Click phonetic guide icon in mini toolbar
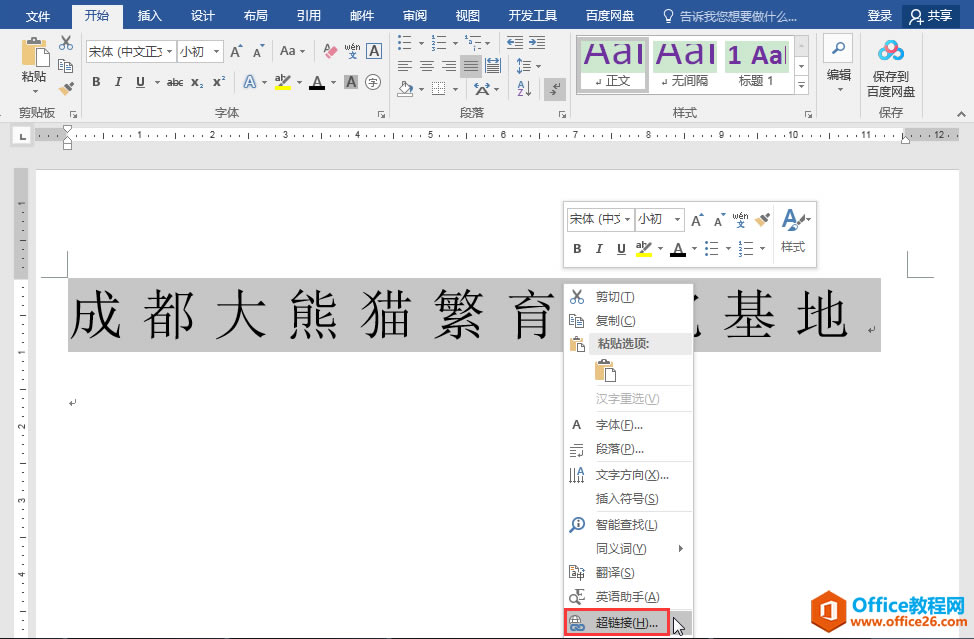 tap(740, 220)
